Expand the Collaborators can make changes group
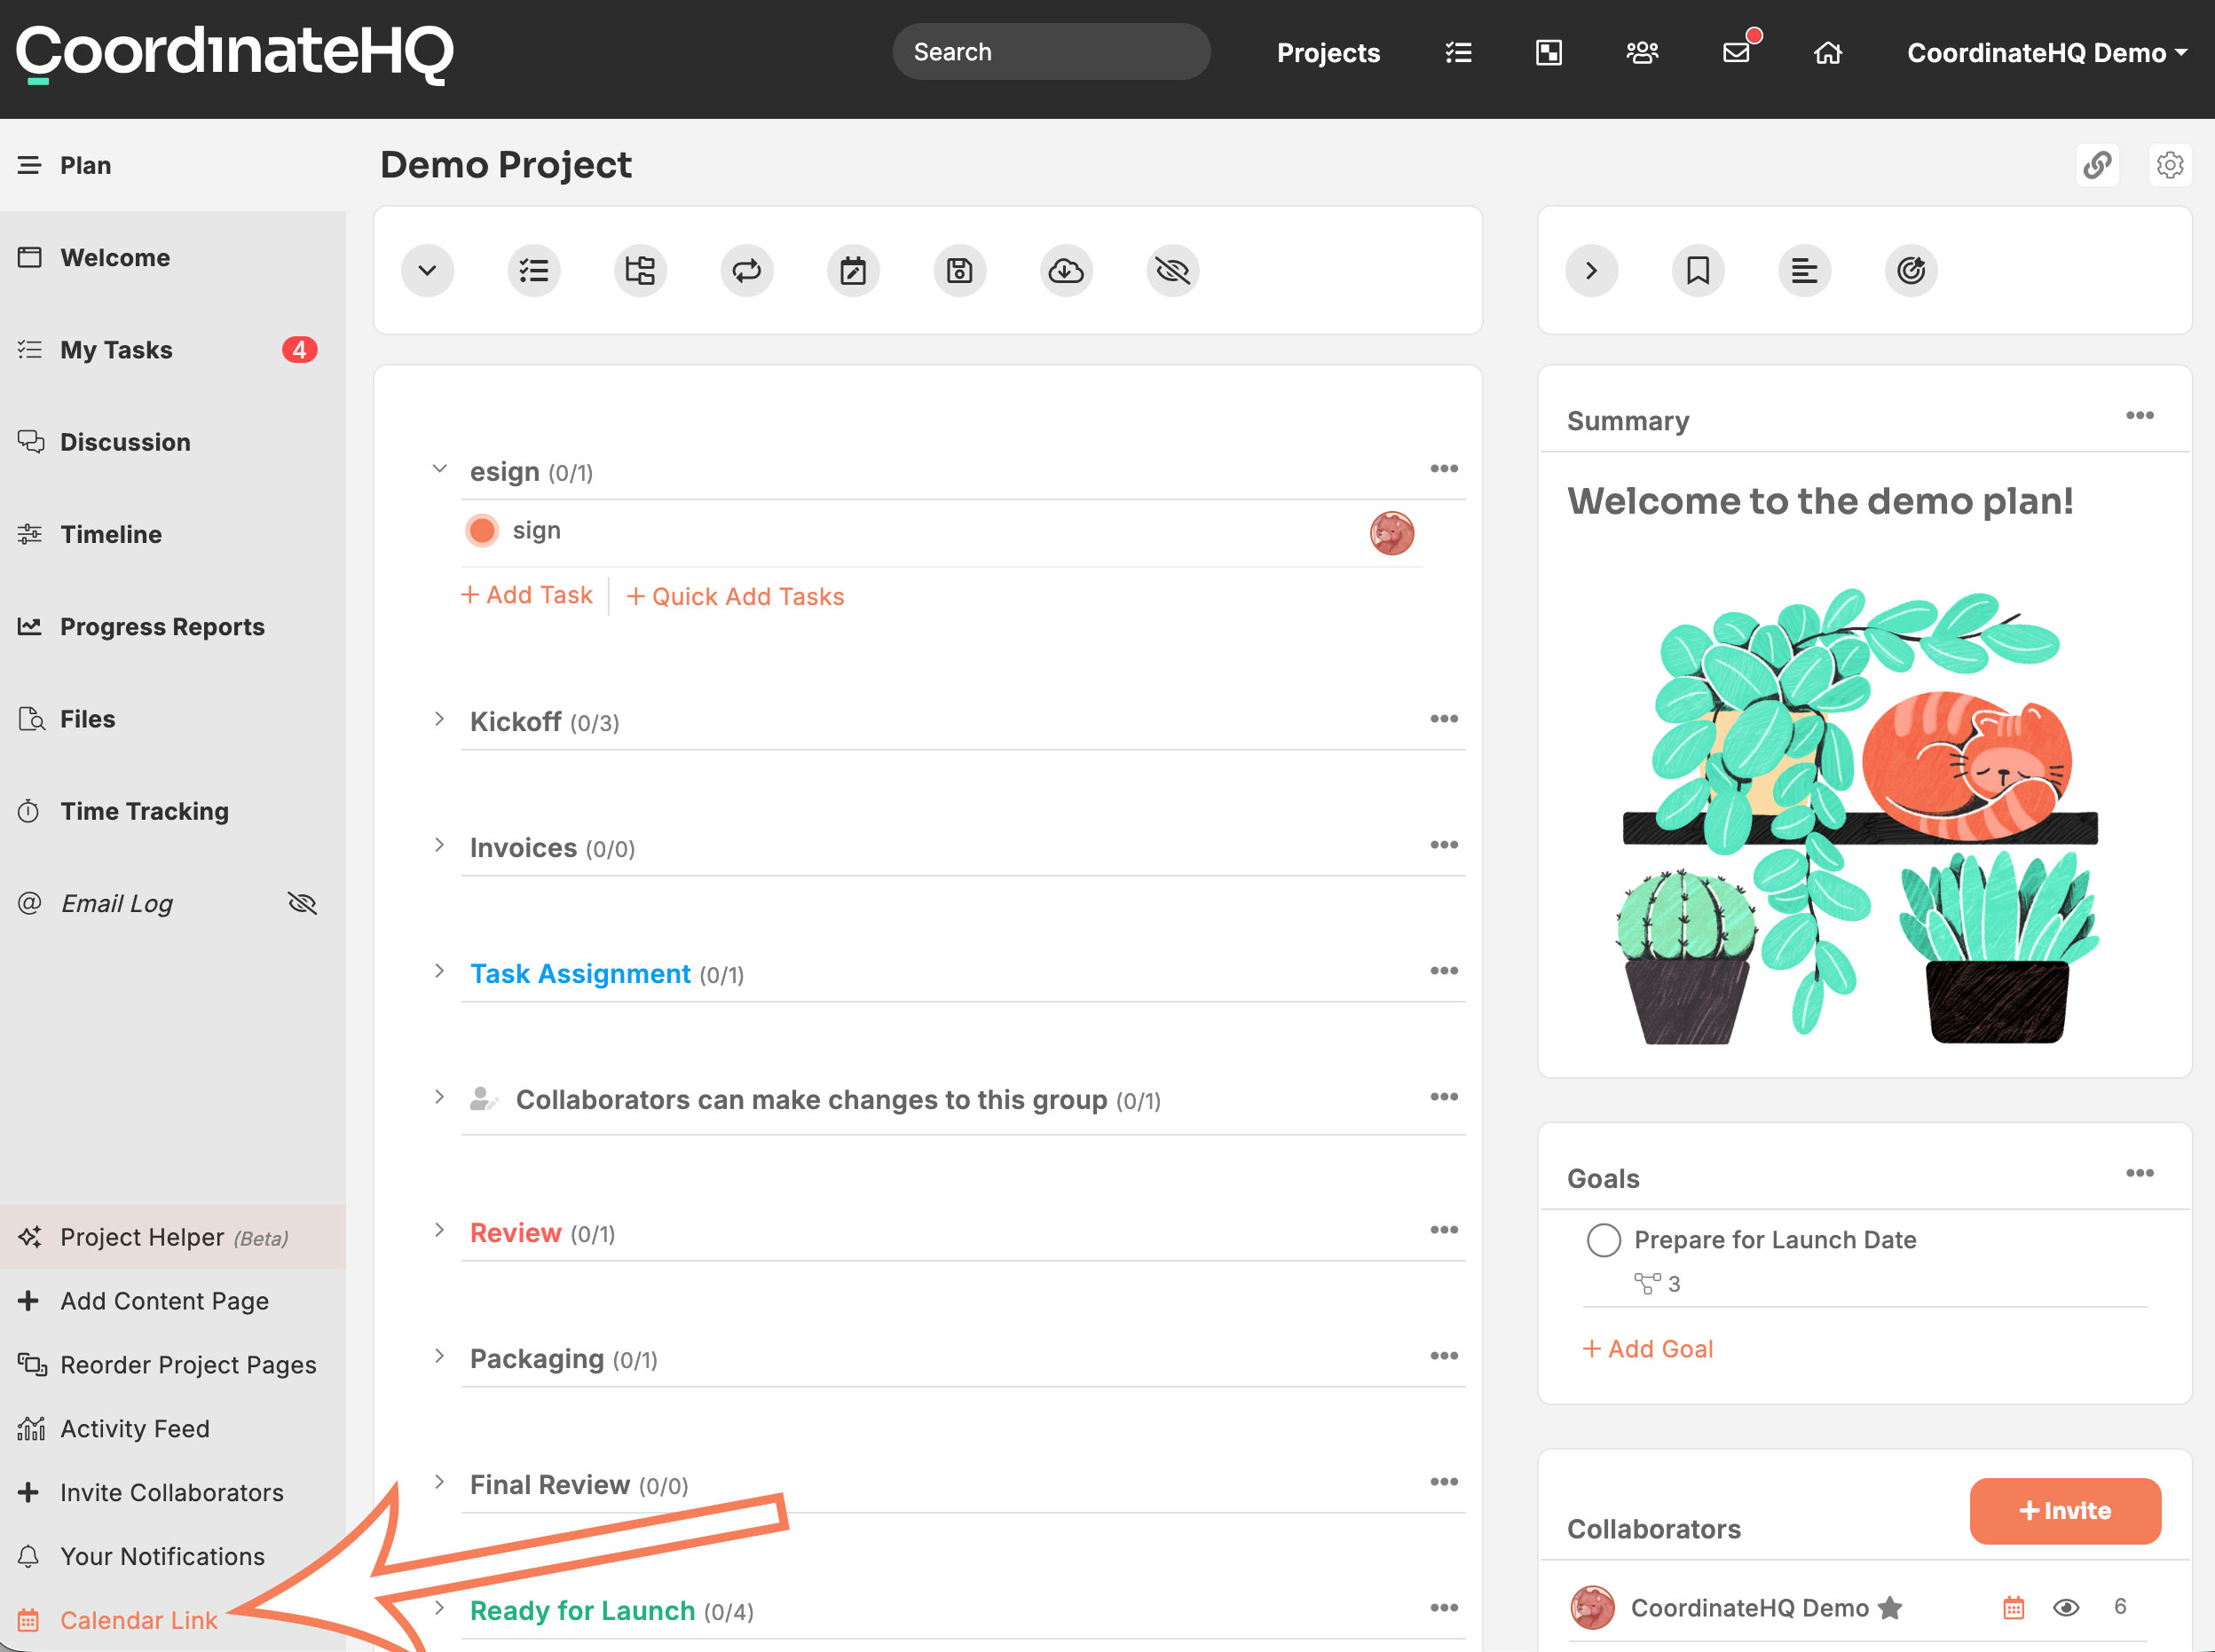Viewport: 2215px width, 1652px height. [x=439, y=1097]
